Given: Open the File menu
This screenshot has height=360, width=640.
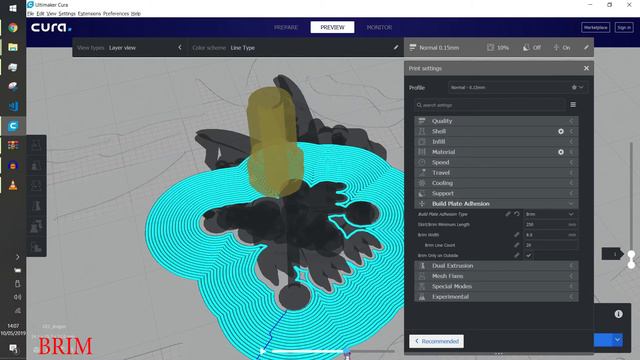Looking at the screenshot, I should pos(31,13).
